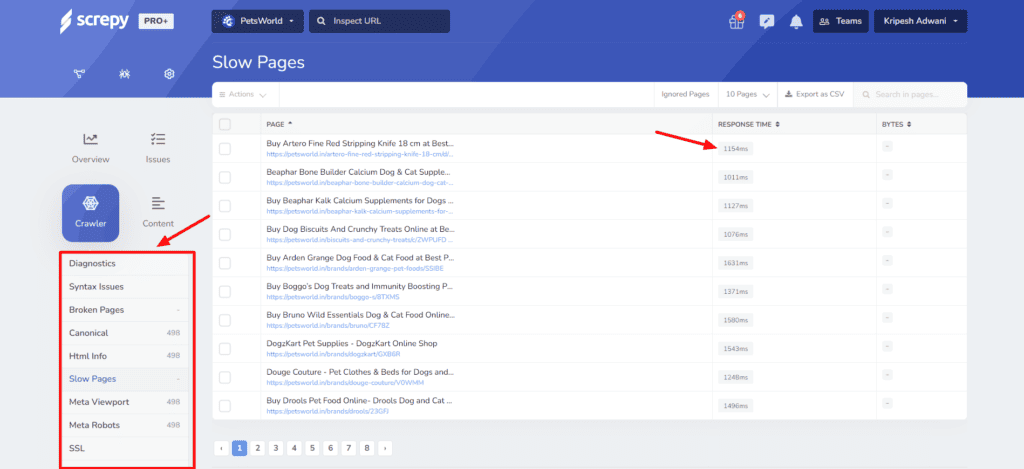Check the select-all checkbox in table header
This screenshot has height=469, width=1024.
[x=225, y=124]
